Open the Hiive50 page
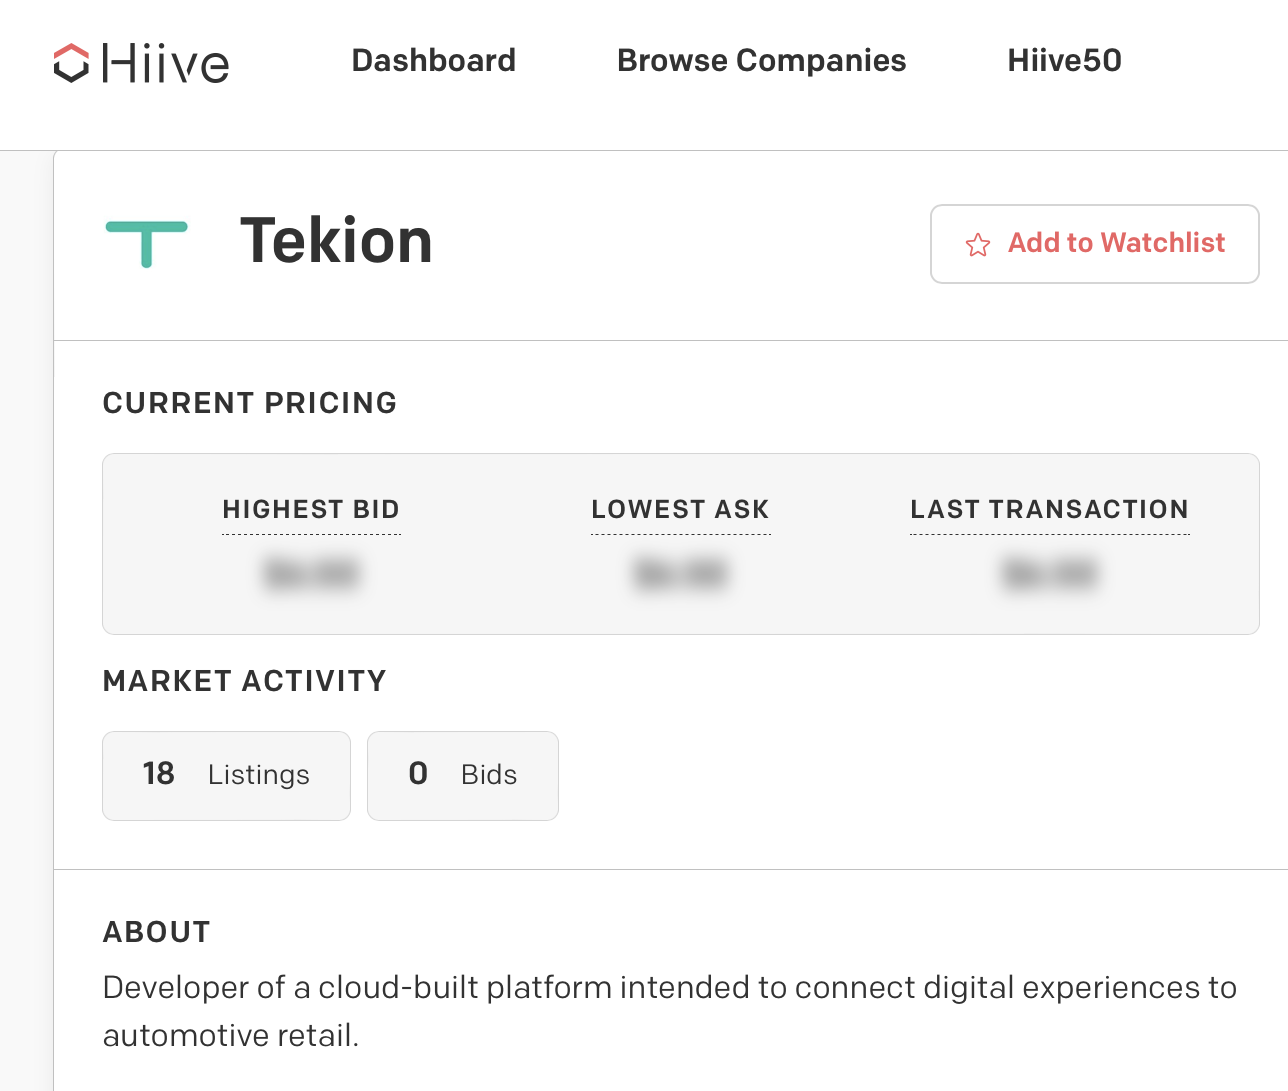Image resolution: width=1288 pixels, height=1091 pixels. click(x=1065, y=60)
